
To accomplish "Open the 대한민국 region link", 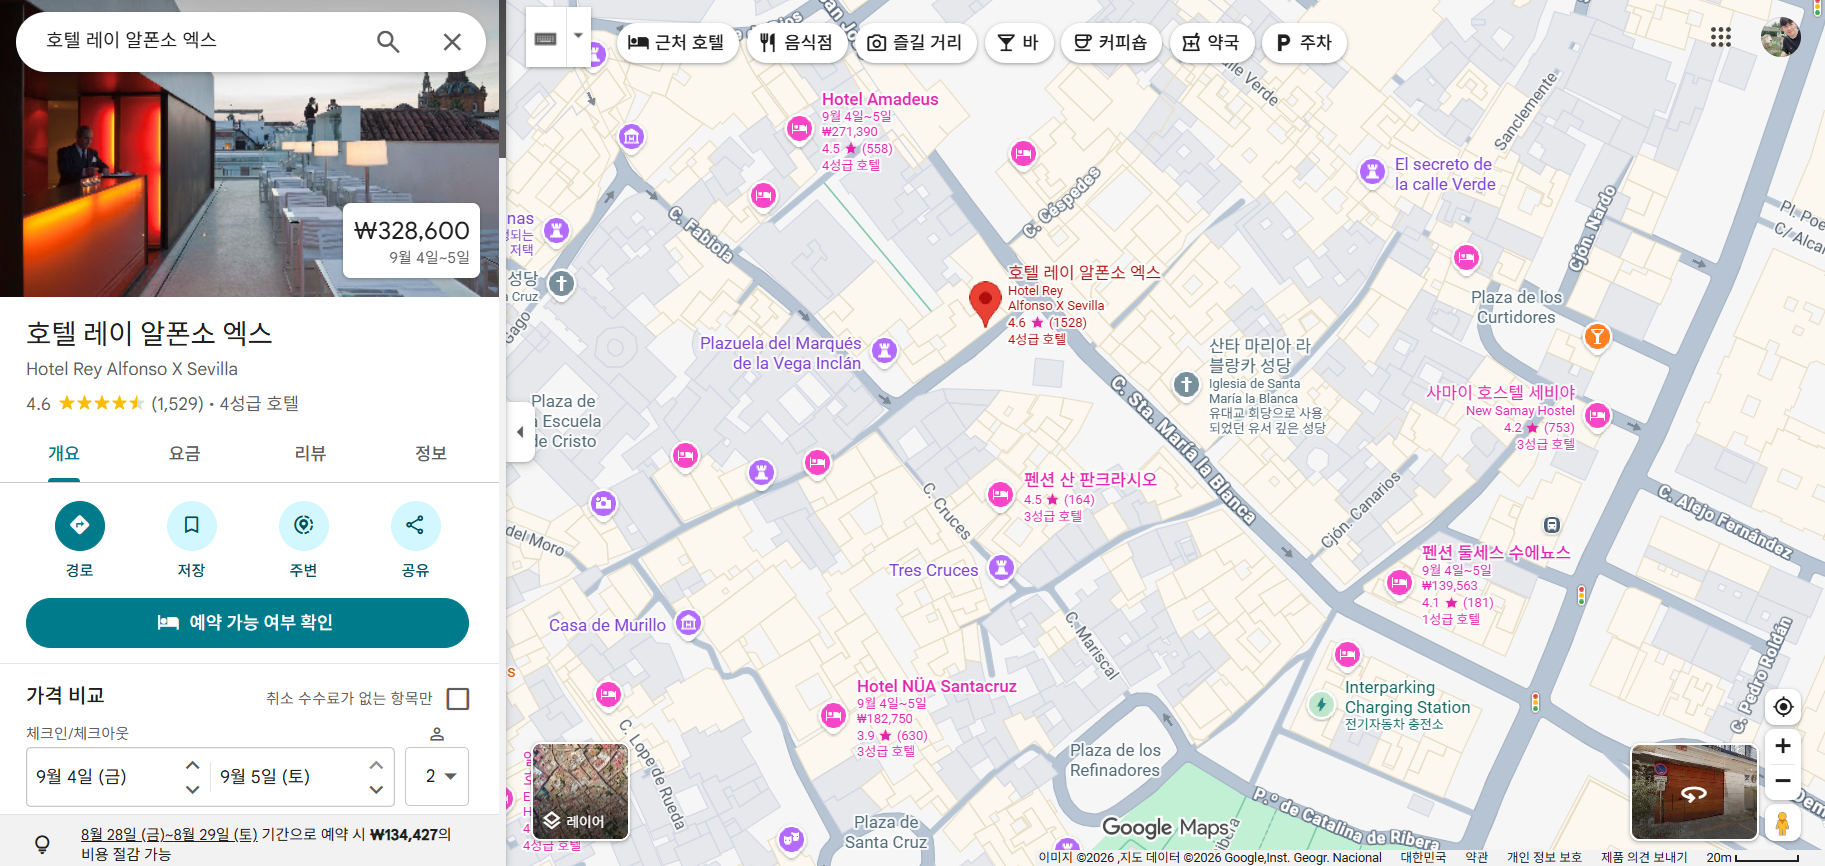I will (1423, 857).
